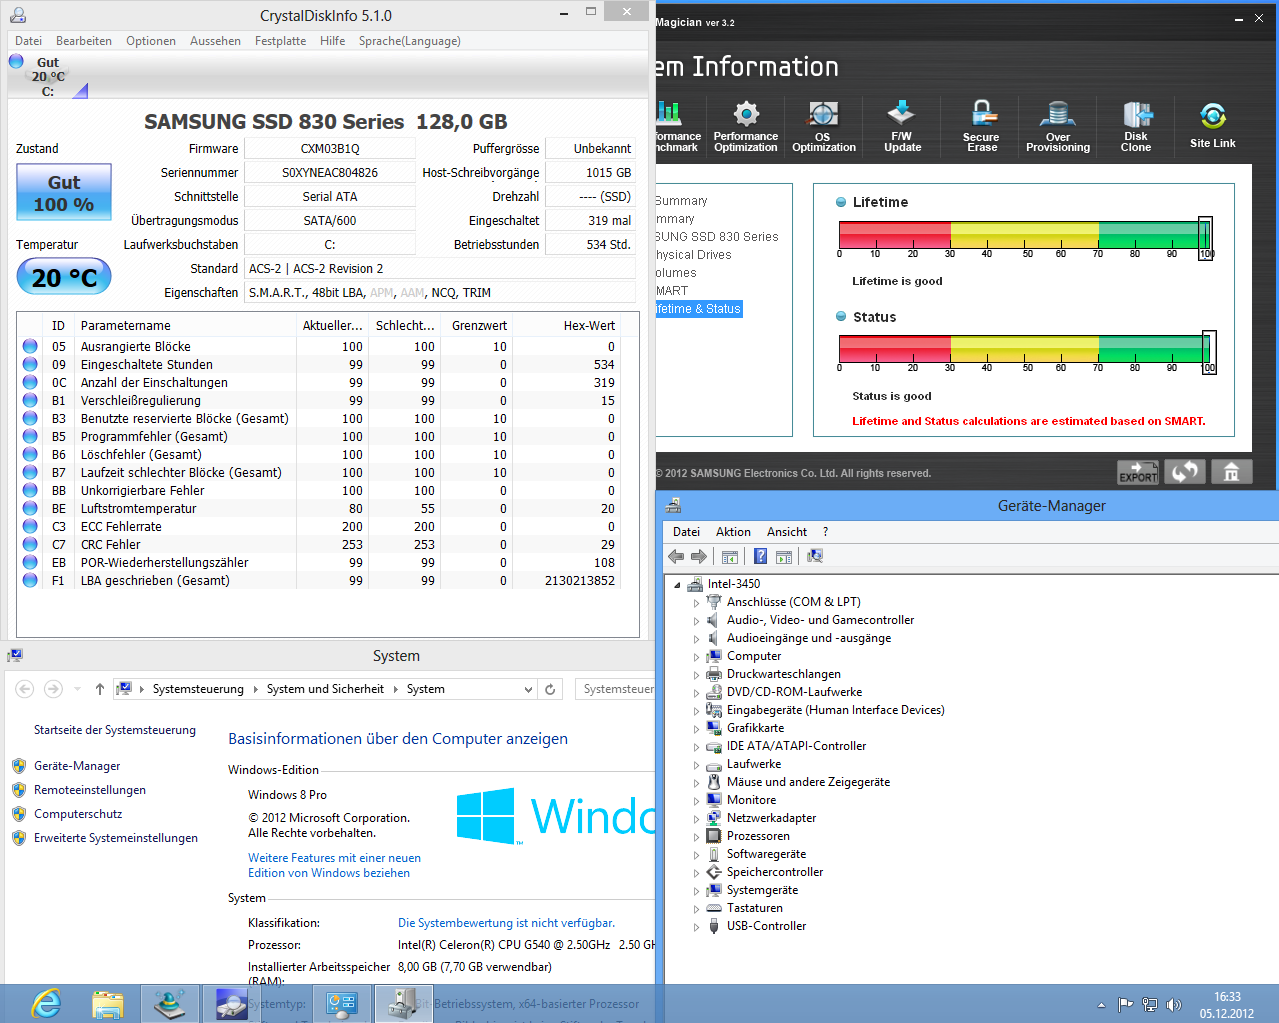The height and width of the screenshot is (1023, 1279).
Task: Expand Netzwerkadapter node
Action: (x=697, y=819)
